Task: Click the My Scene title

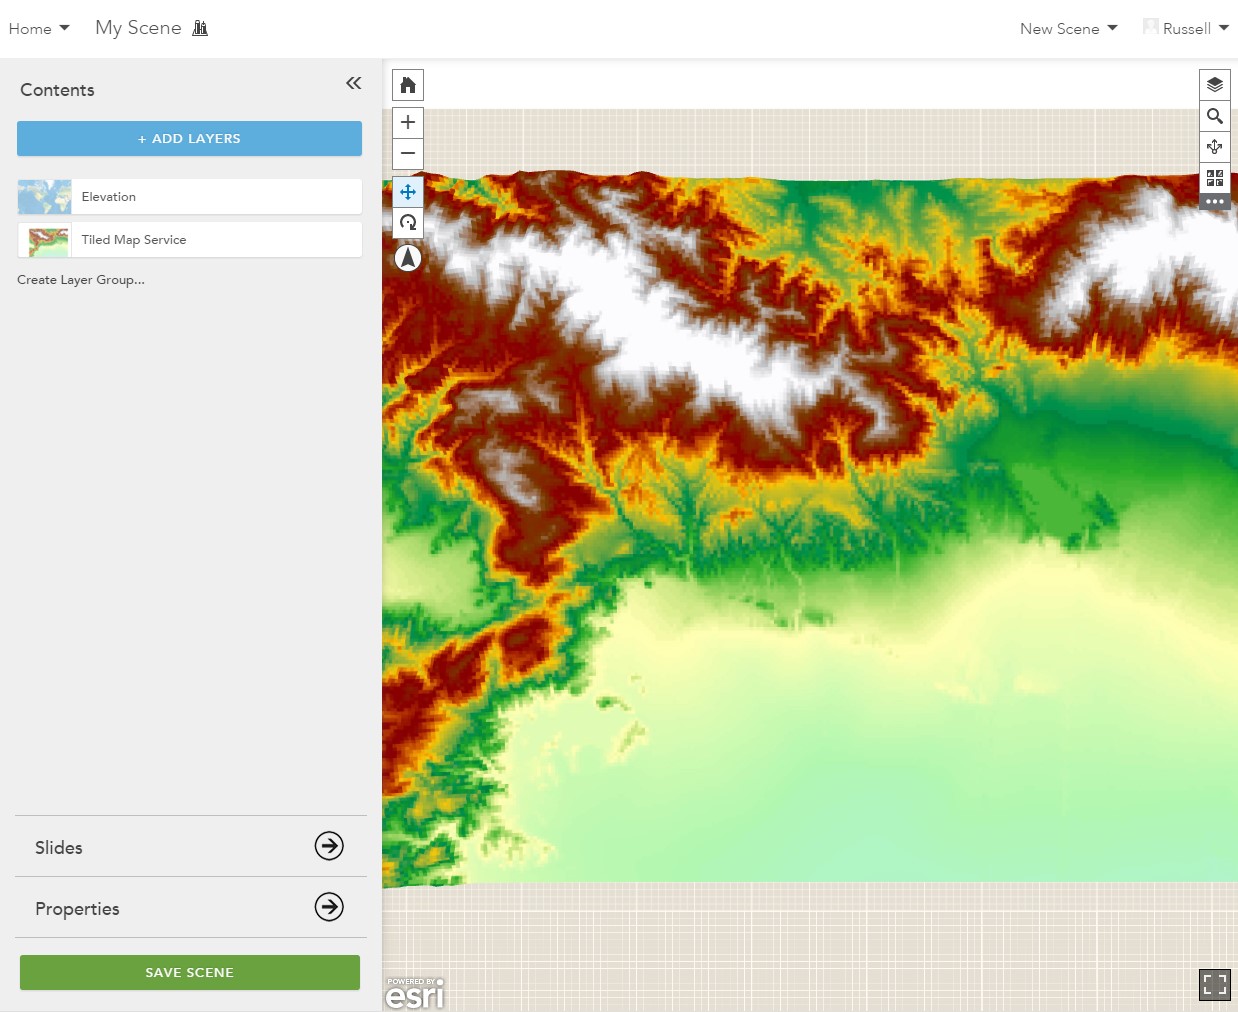Action: click(x=138, y=28)
